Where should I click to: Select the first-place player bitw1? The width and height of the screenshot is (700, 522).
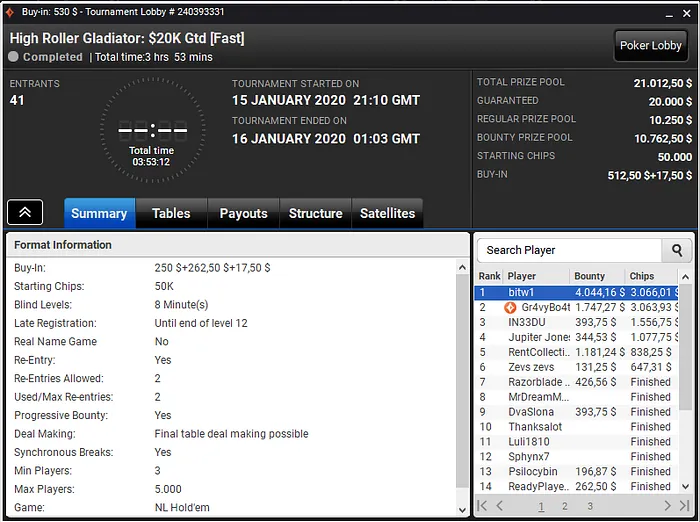pyautogui.click(x=577, y=292)
